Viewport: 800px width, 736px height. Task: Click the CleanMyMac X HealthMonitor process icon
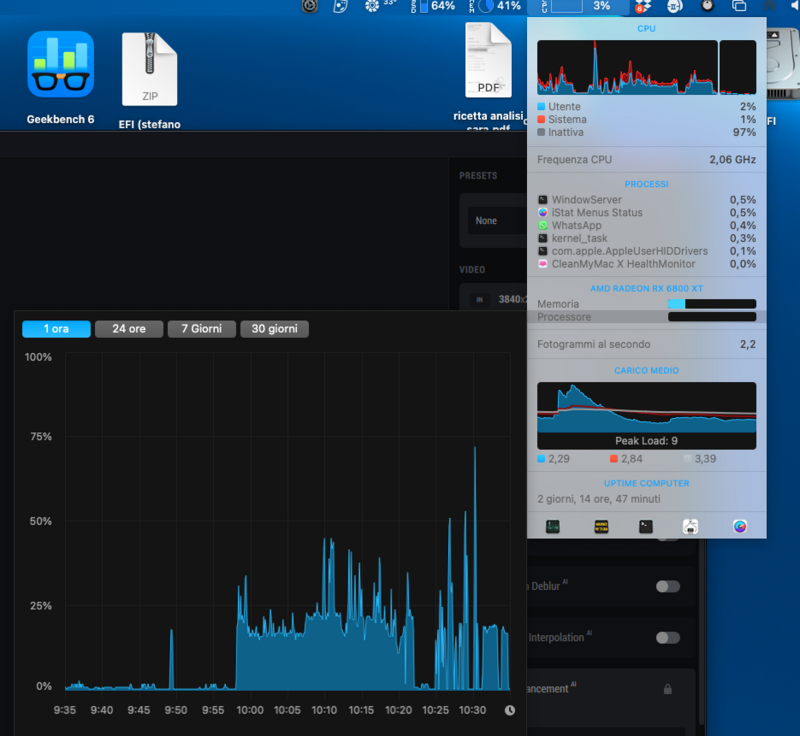(543, 264)
